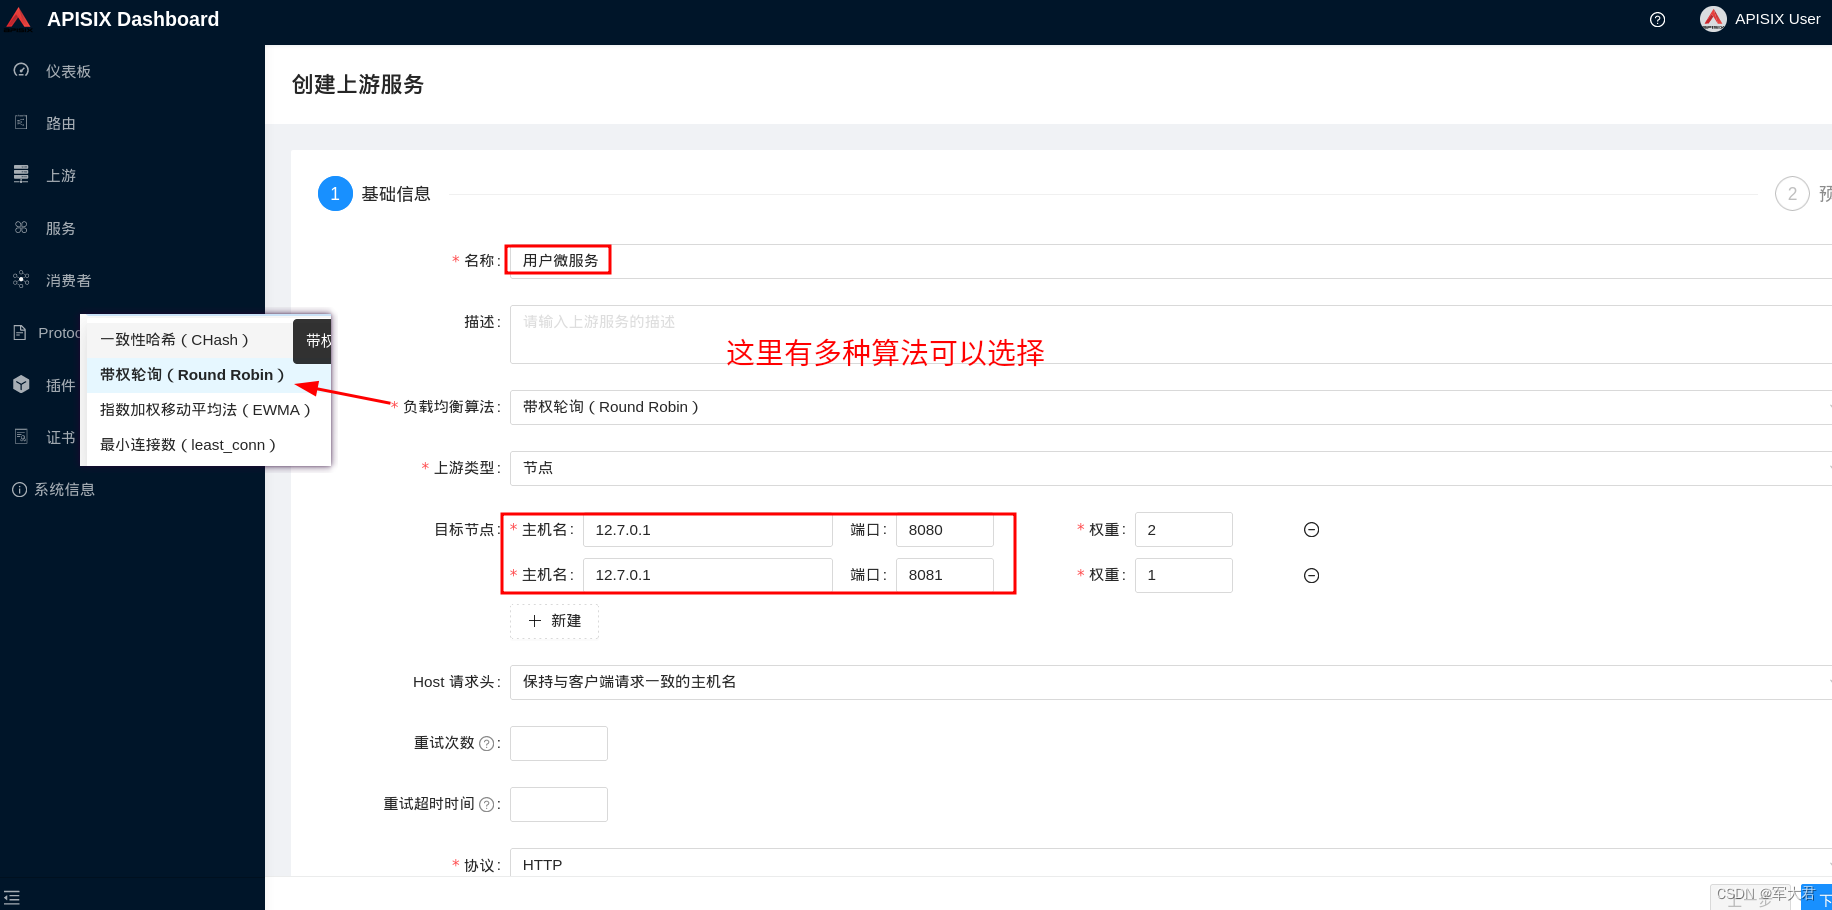Click the 创建上游服务 page heading
The image size is (1832, 910).
pyautogui.click(x=358, y=85)
